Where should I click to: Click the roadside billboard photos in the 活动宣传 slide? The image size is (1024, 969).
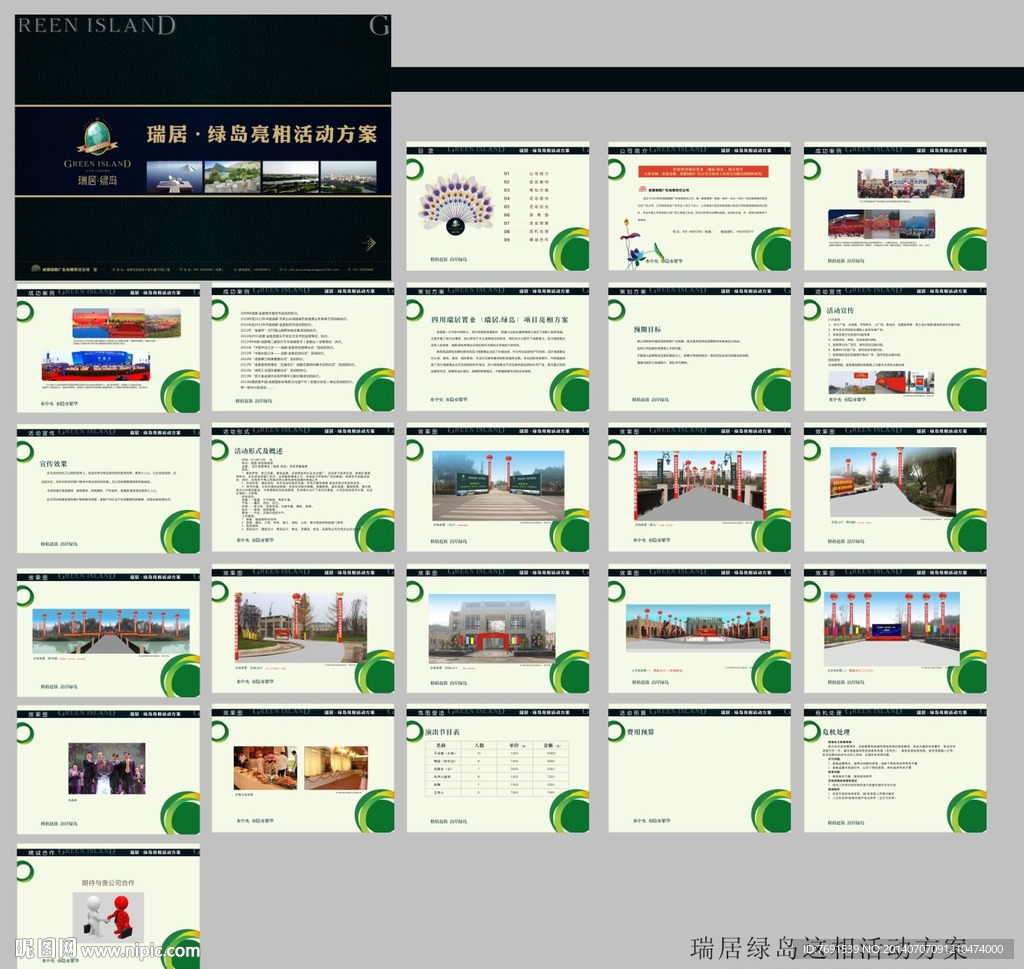coord(881,382)
